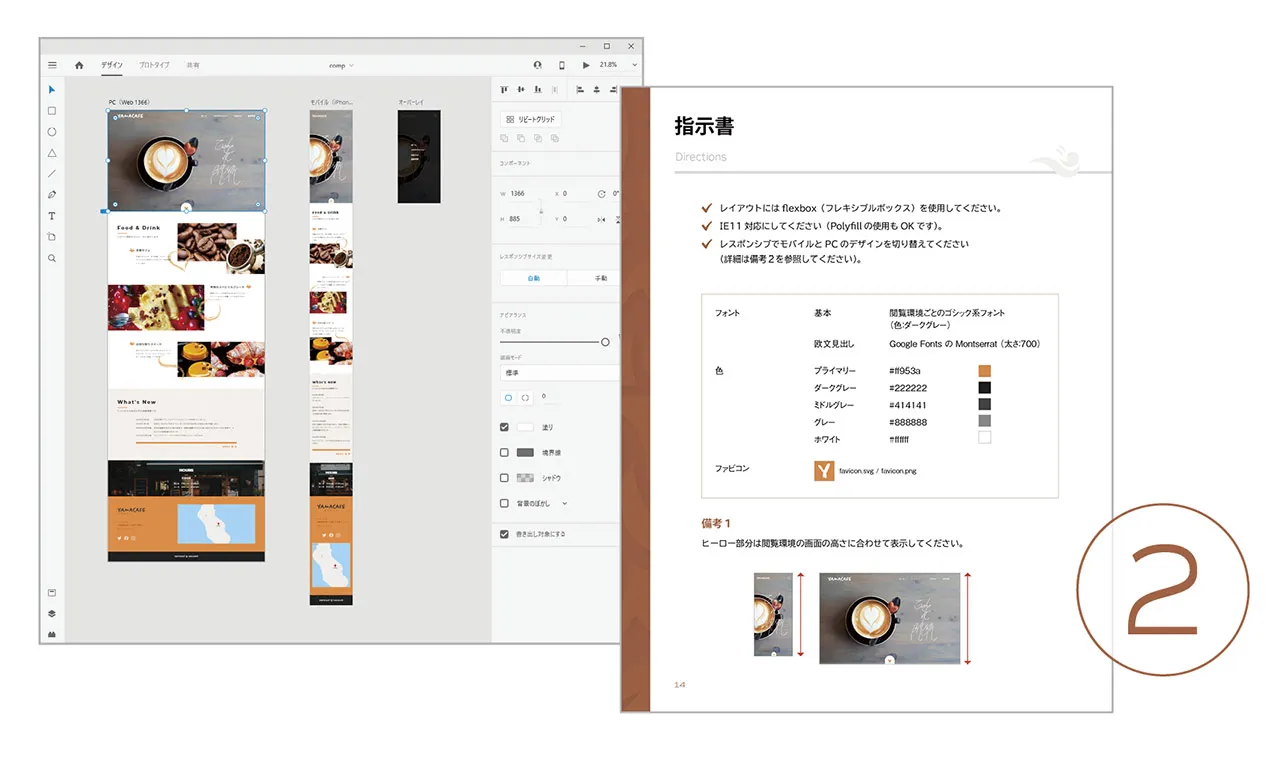The height and width of the screenshot is (758, 1280).
Task: Click the 塗り fill color swatch
Action: 525,427
